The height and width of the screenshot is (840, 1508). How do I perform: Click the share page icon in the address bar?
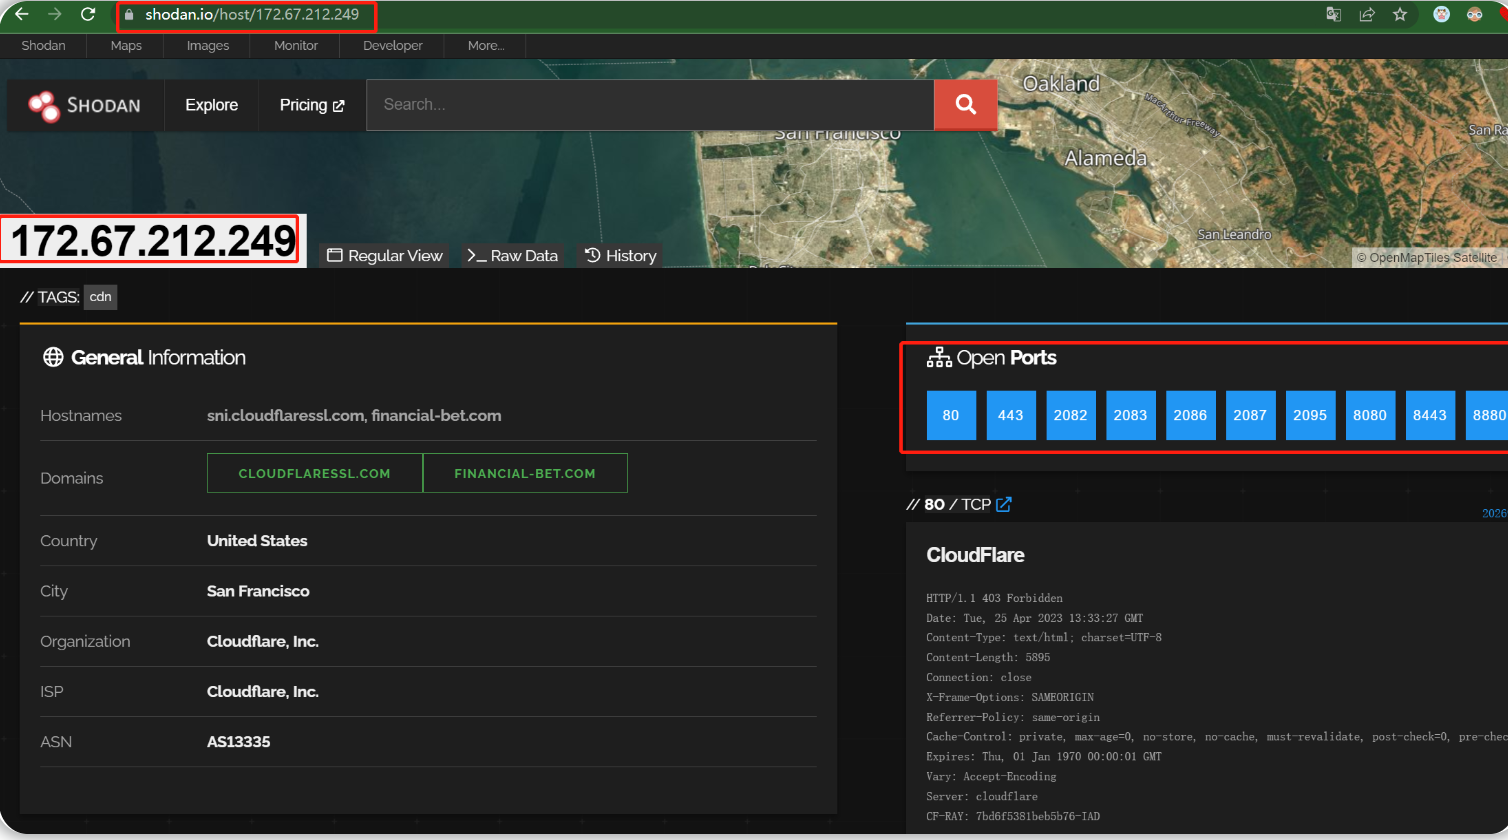1367,14
